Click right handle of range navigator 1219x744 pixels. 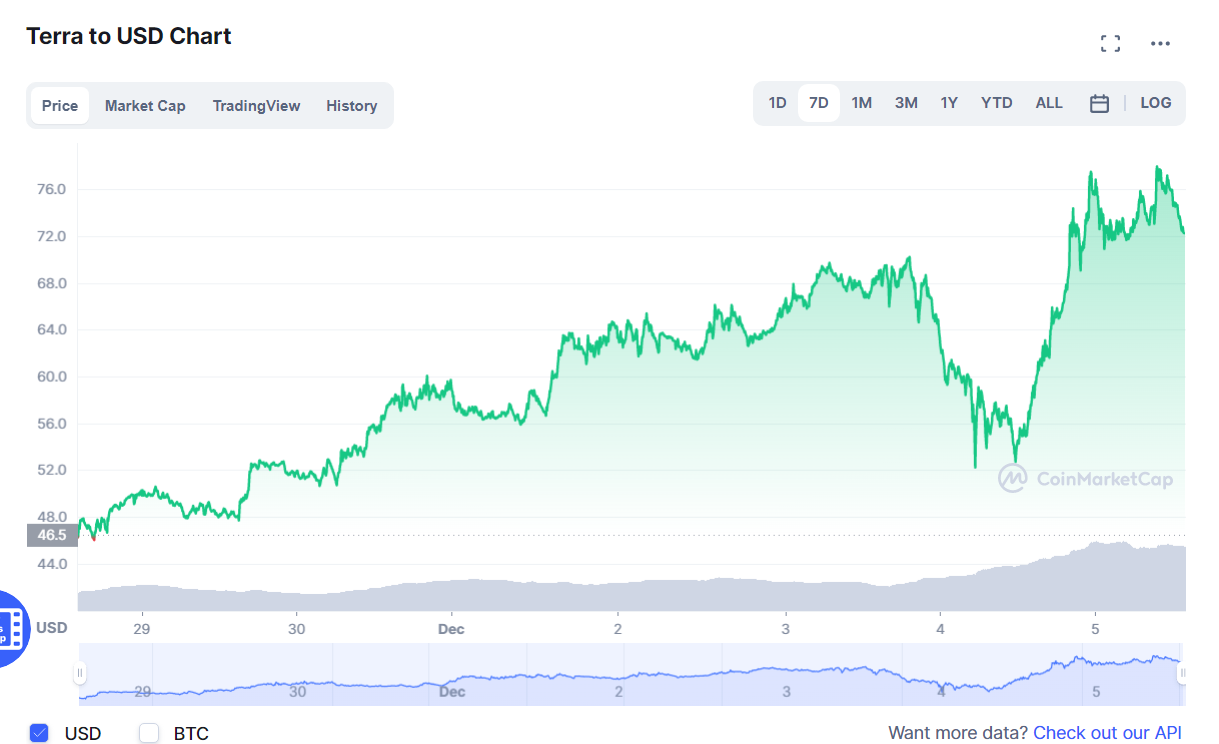click(1182, 674)
